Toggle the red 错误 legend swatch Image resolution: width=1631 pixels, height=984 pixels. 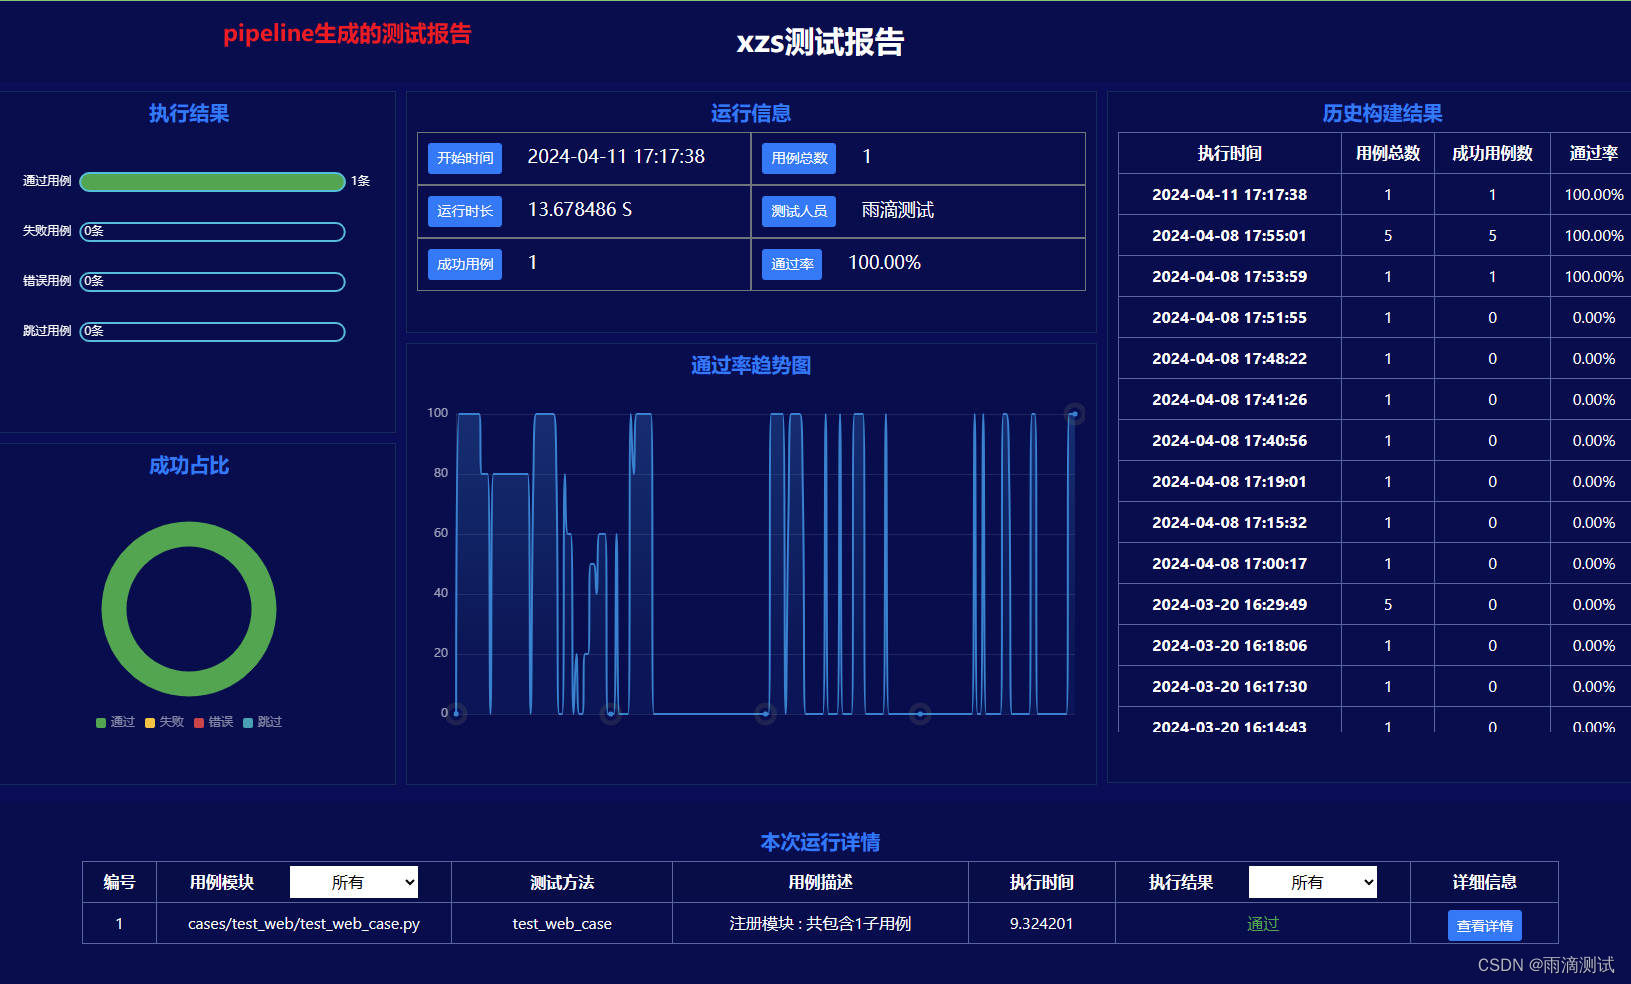pos(199,722)
